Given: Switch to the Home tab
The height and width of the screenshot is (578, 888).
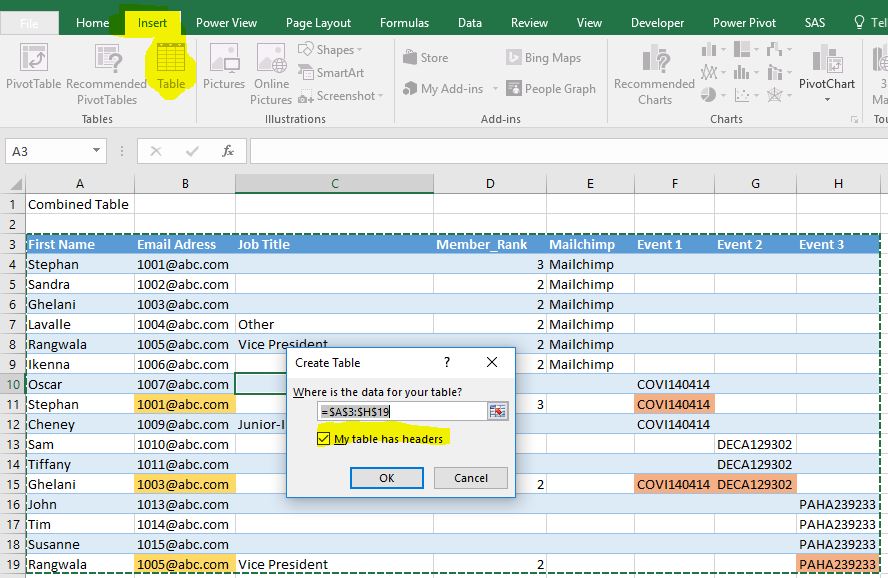Looking at the screenshot, I should (92, 23).
